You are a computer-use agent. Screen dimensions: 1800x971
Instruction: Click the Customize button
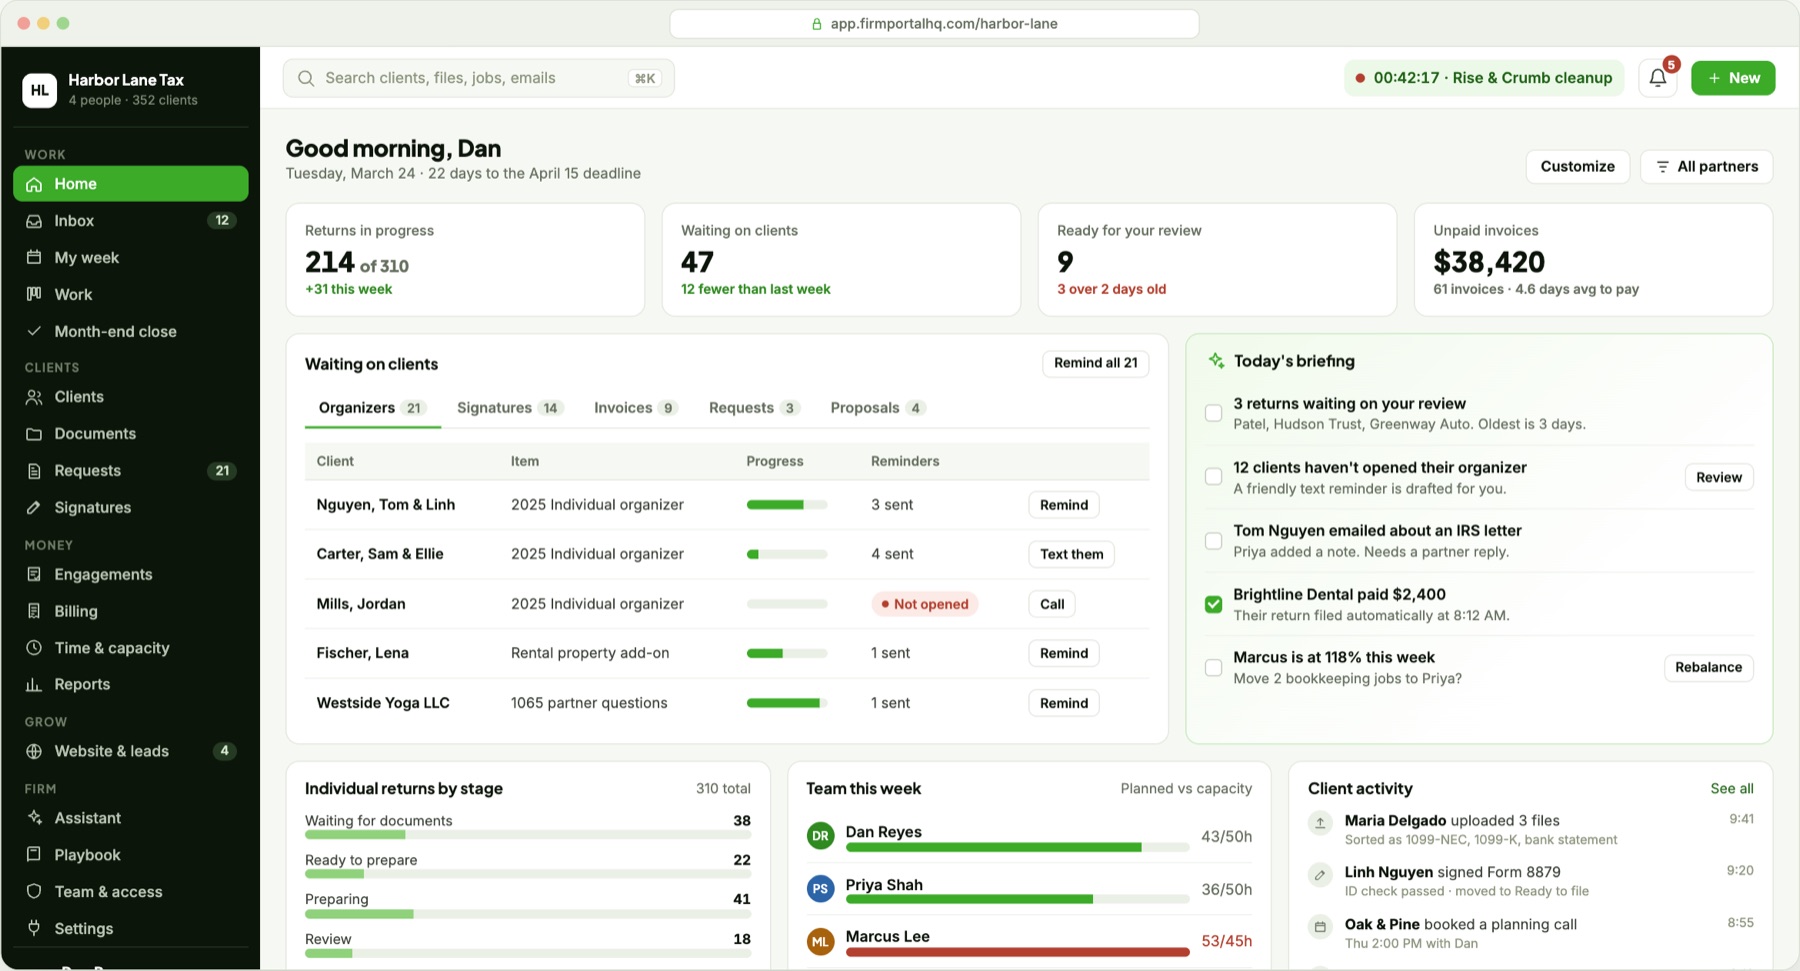[1577, 167]
